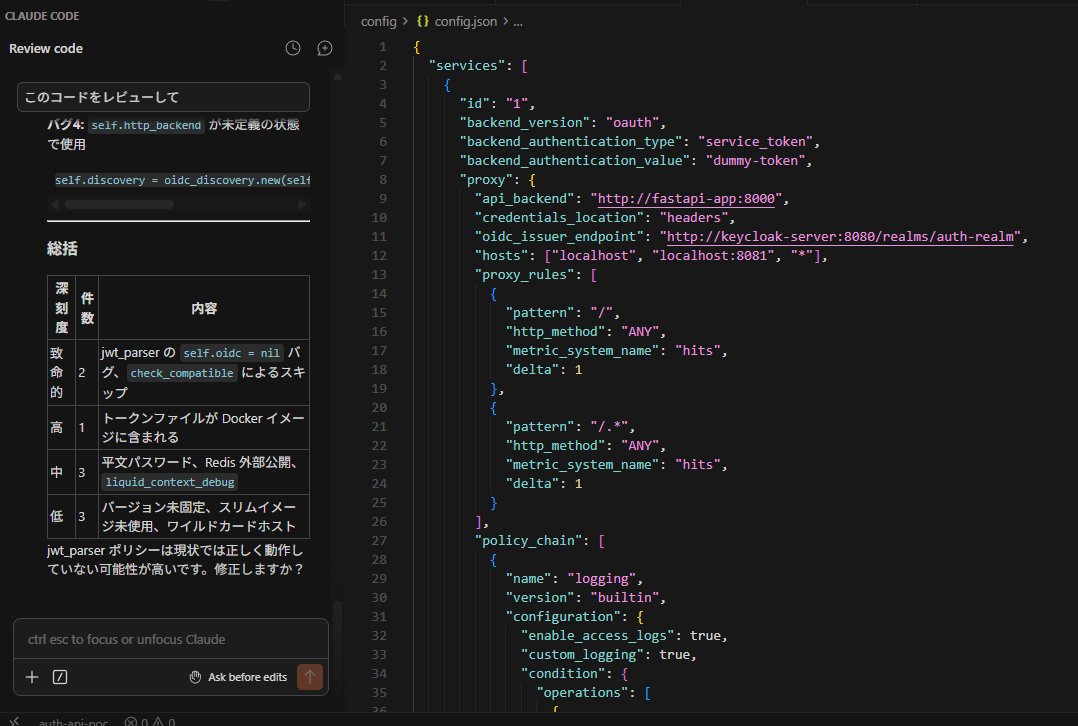This screenshot has width=1078, height=726.
Task: Click the "backend_version" key
Action: (x=525, y=122)
